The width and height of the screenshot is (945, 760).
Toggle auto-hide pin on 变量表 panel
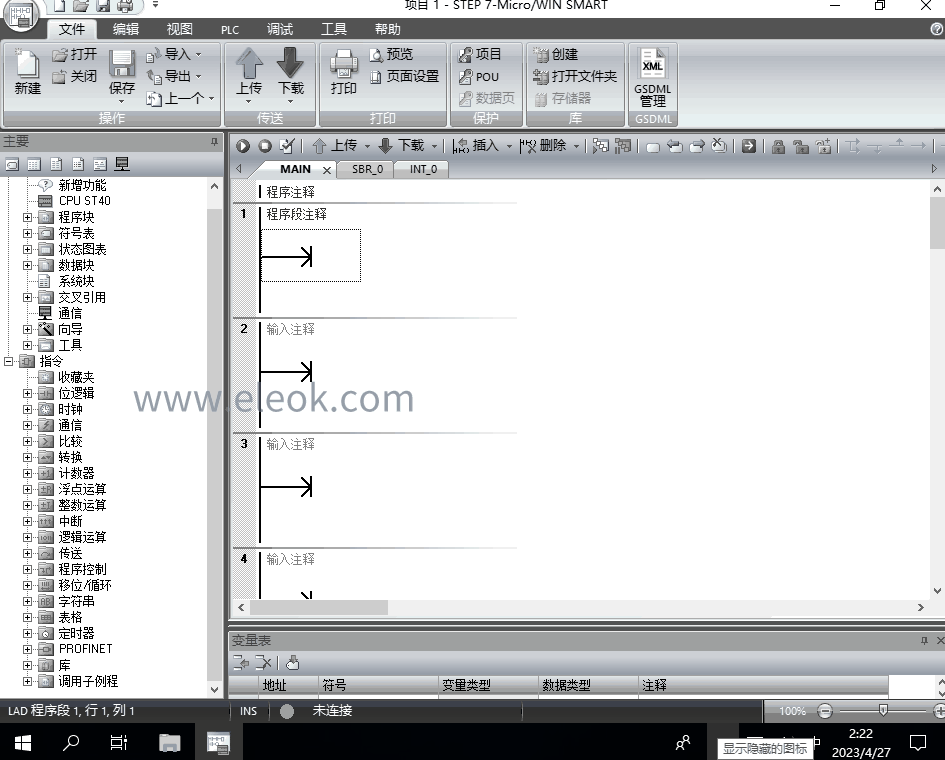(925, 640)
